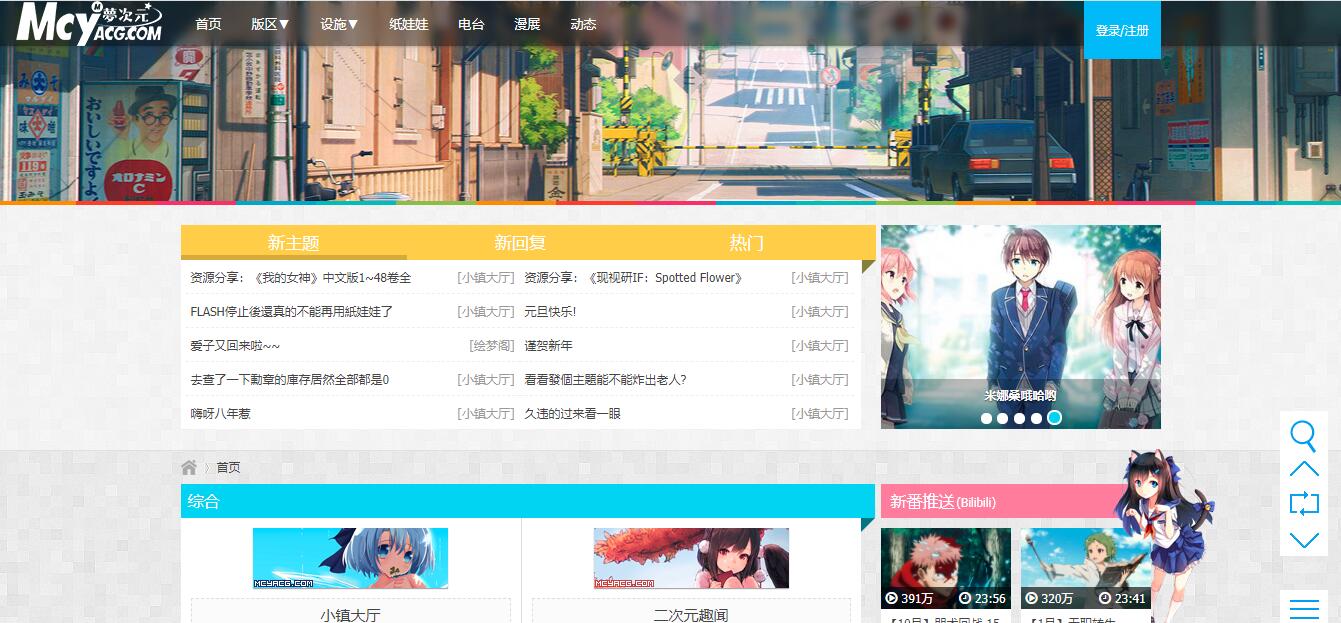Click the Mcy ACG.COM site logo
The height and width of the screenshot is (623, 1341).
[88, 24]
